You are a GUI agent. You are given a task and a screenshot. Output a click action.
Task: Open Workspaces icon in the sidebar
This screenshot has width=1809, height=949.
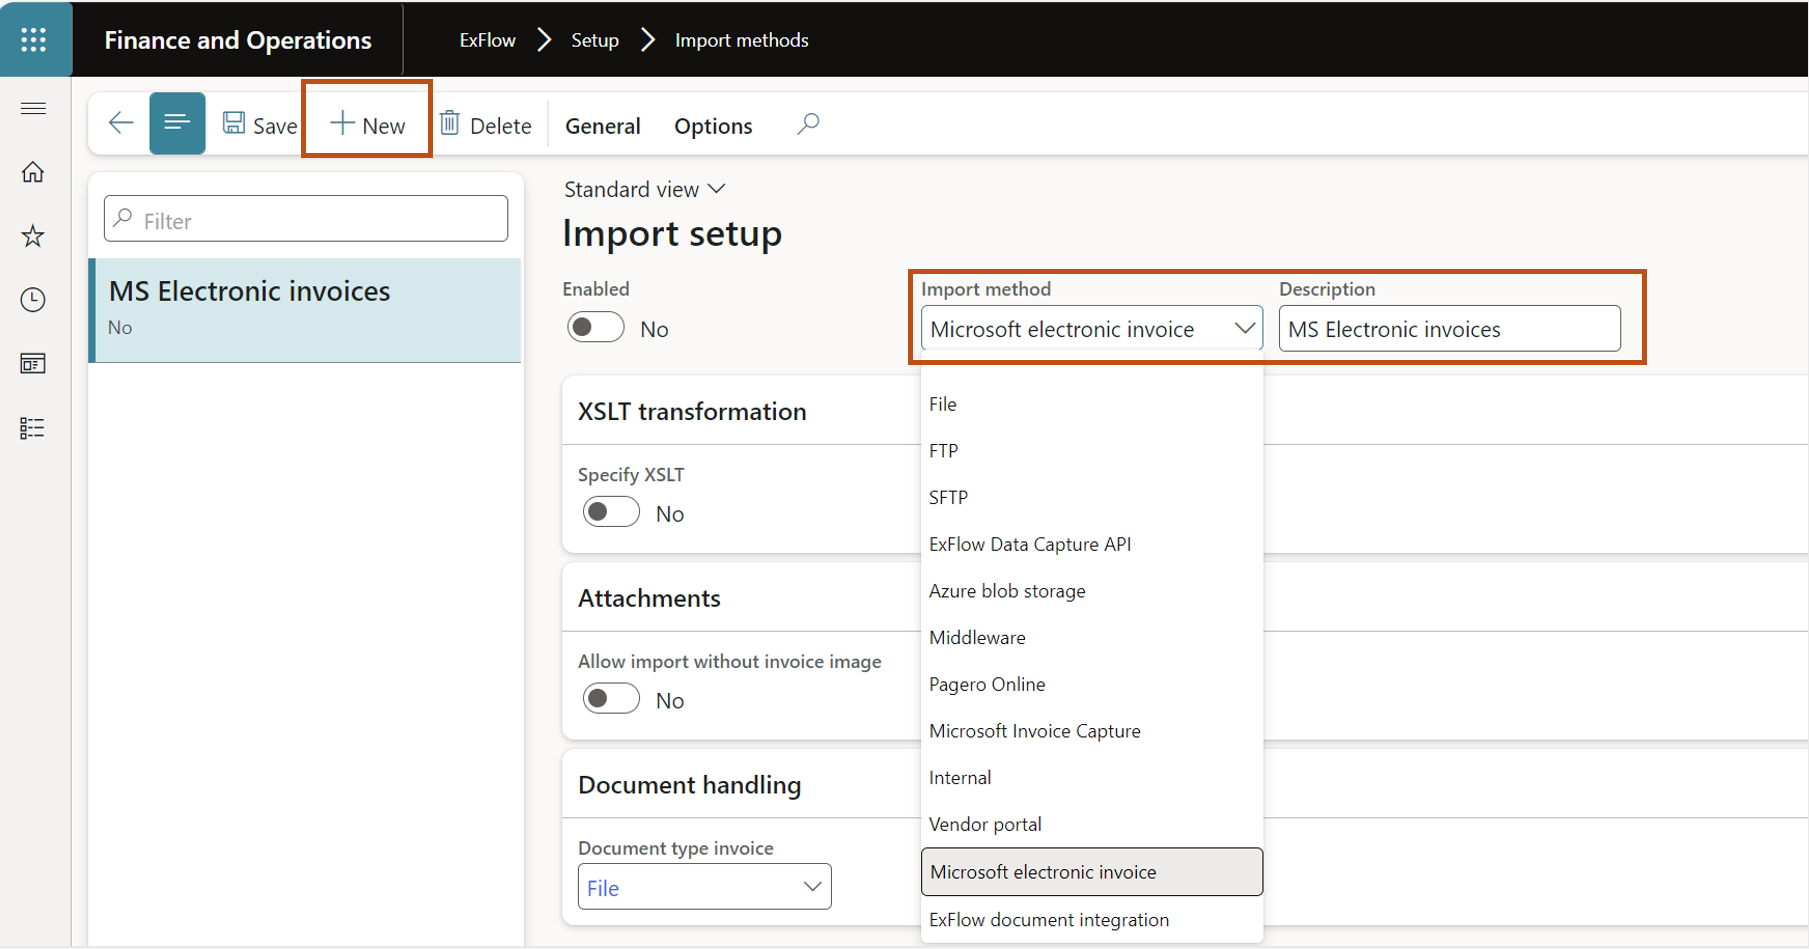pos(33,364)
